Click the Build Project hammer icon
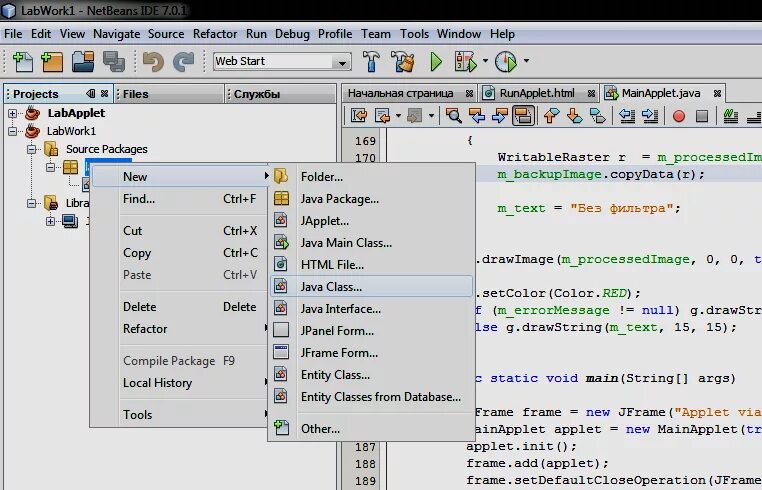This screenshot has height=490, width=762. tap(371, 62)
